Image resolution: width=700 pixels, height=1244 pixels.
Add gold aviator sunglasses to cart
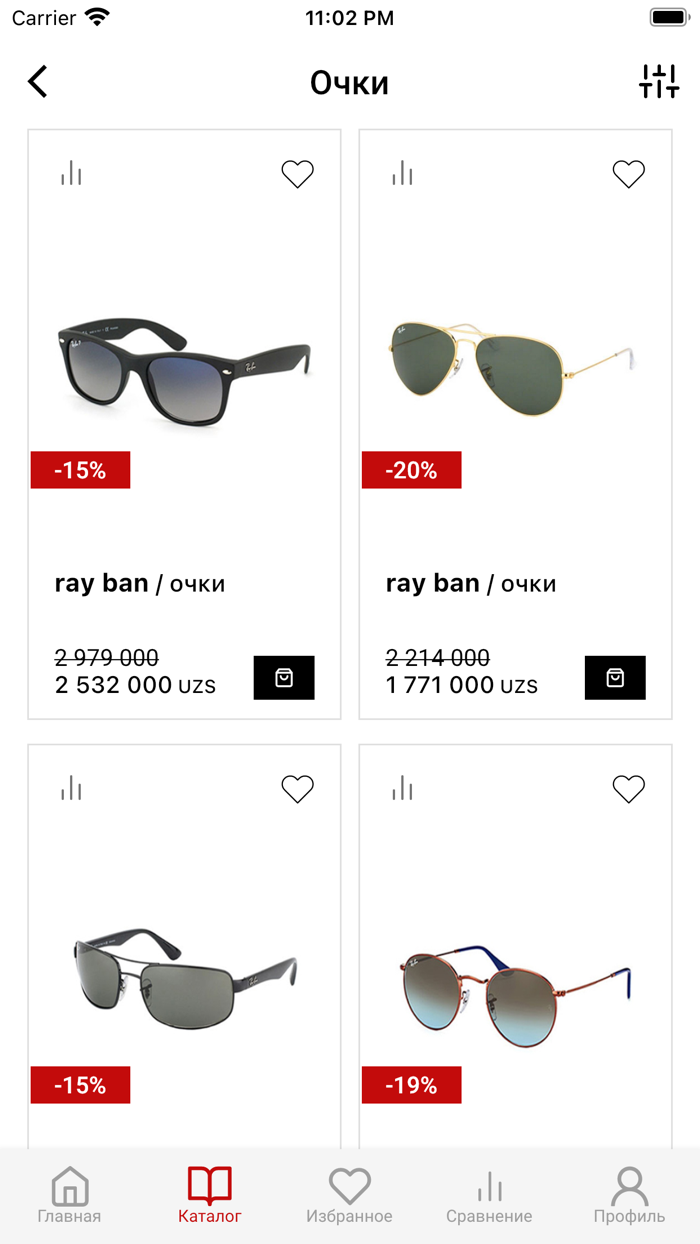click(615, 678)
